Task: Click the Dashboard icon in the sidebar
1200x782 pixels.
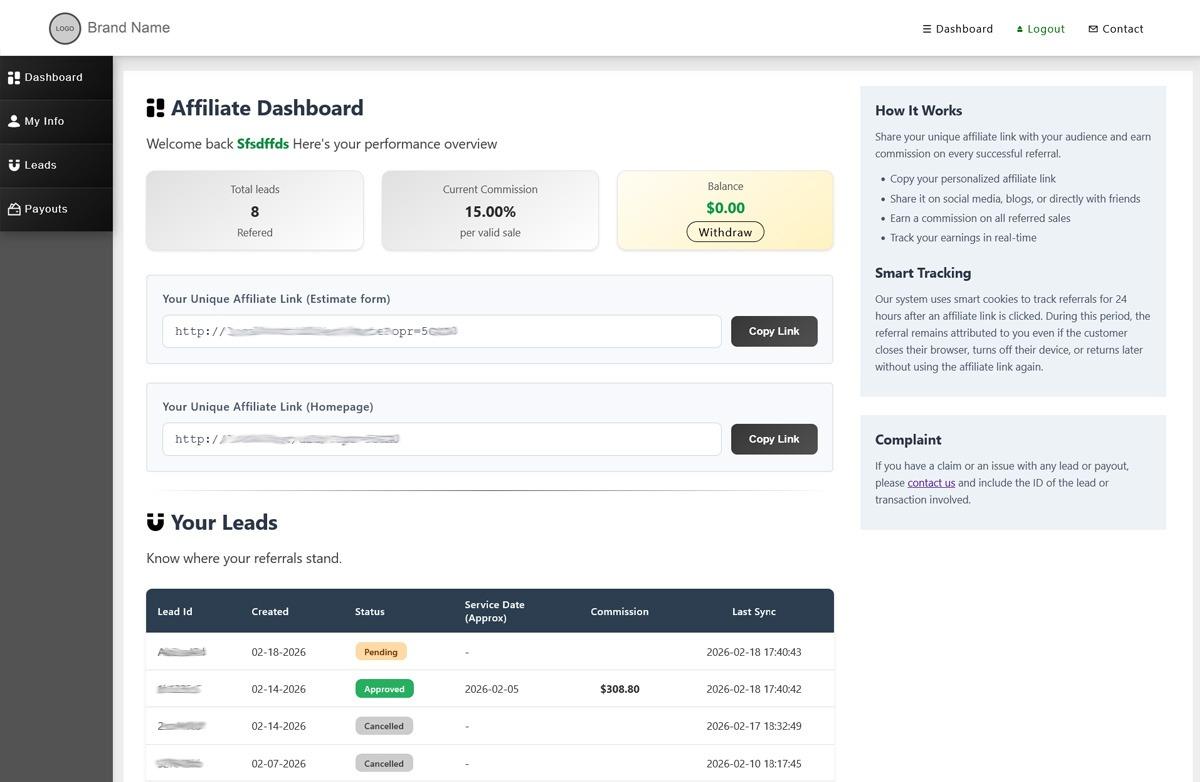Action: pos(12,77)
